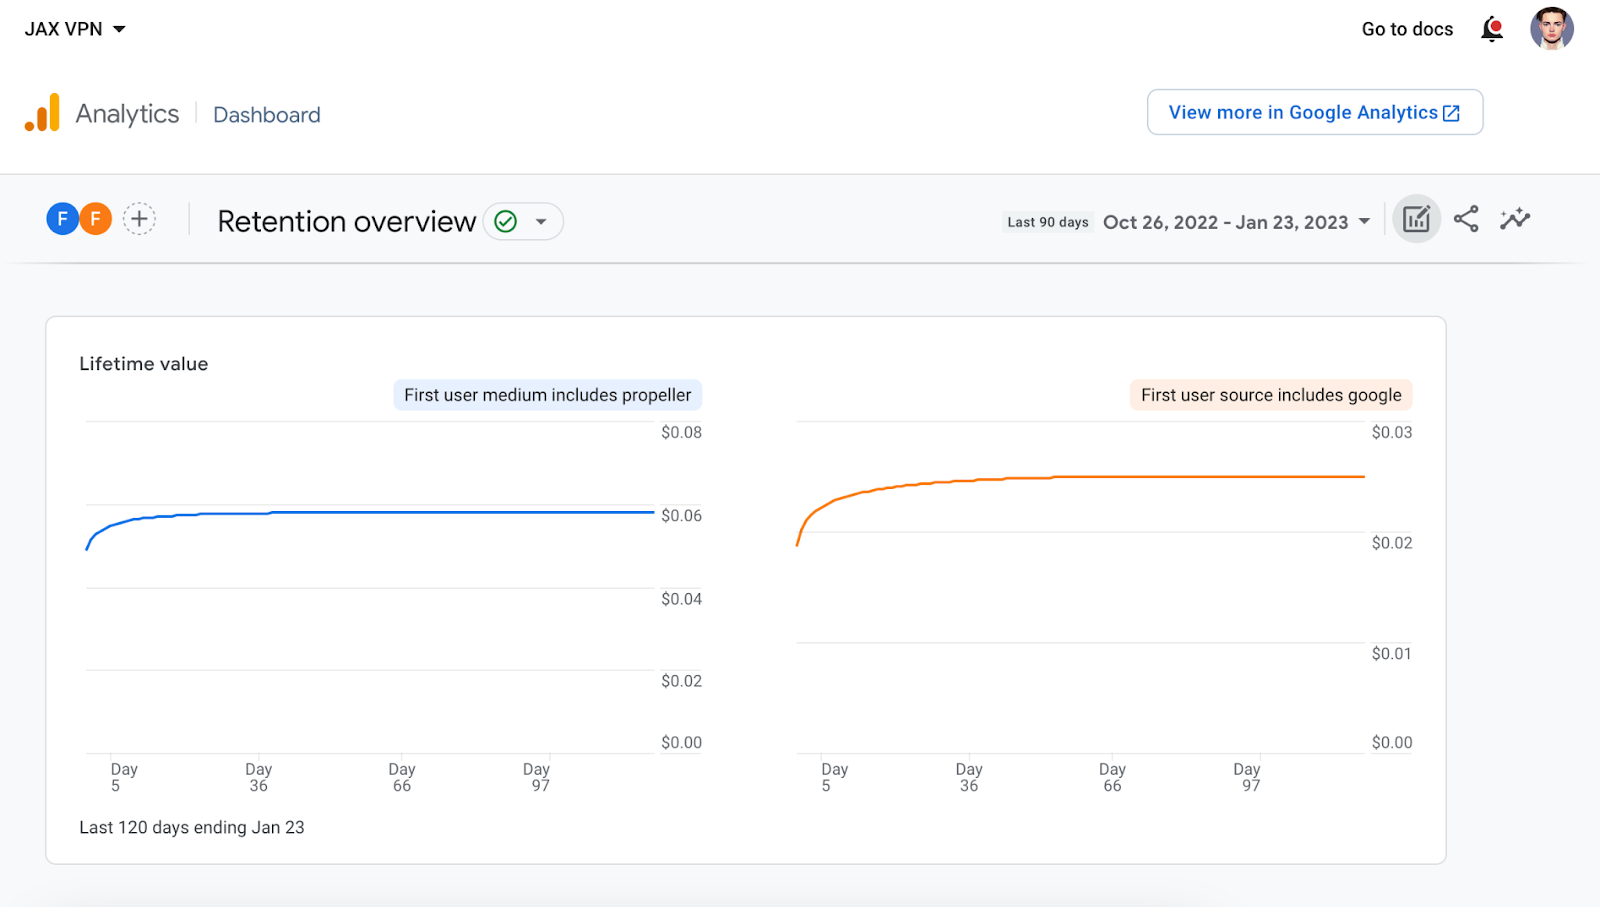The image size is (1600, 907).
Task: Click the green check status icon
Action: pyautogui.click(x=506, y=221)
